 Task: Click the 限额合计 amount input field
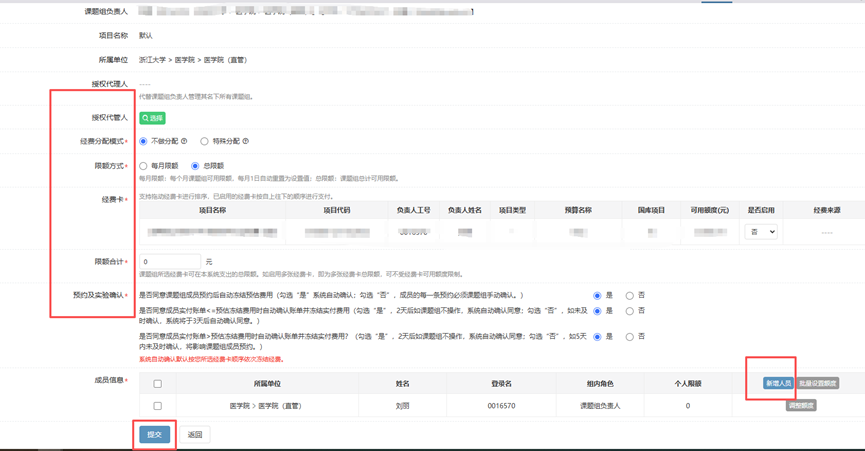[x=169, y=262]
